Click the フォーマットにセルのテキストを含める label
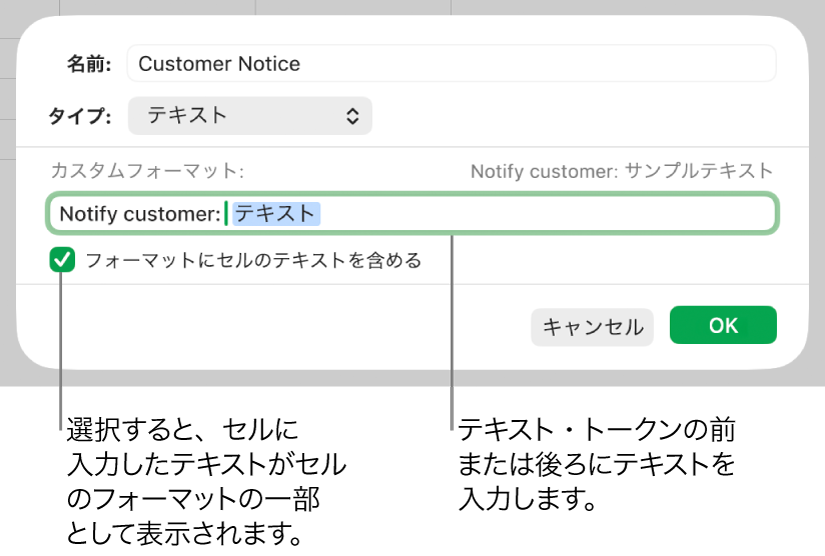Screen dimensions: 825x556 click(253, 261)
